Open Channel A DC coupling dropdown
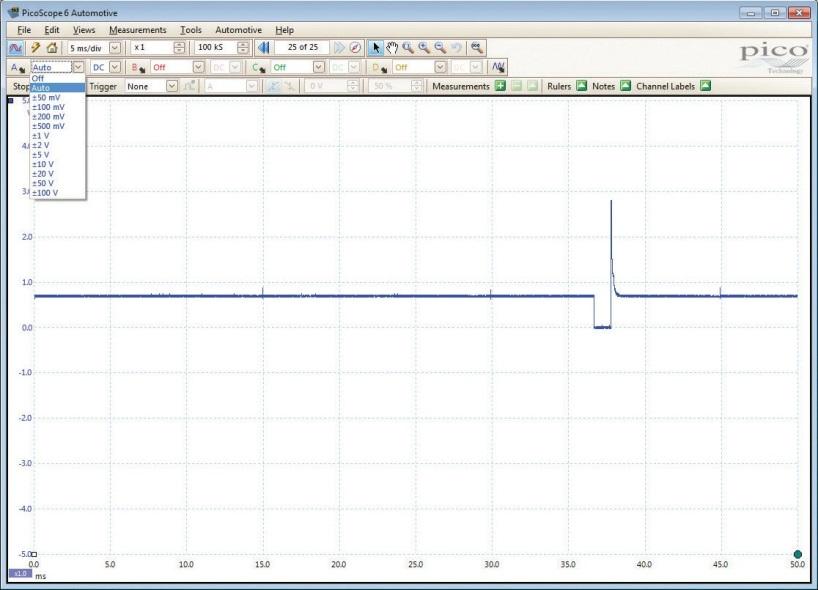This screenshot has height=590, width=818. tap(115, 67)
